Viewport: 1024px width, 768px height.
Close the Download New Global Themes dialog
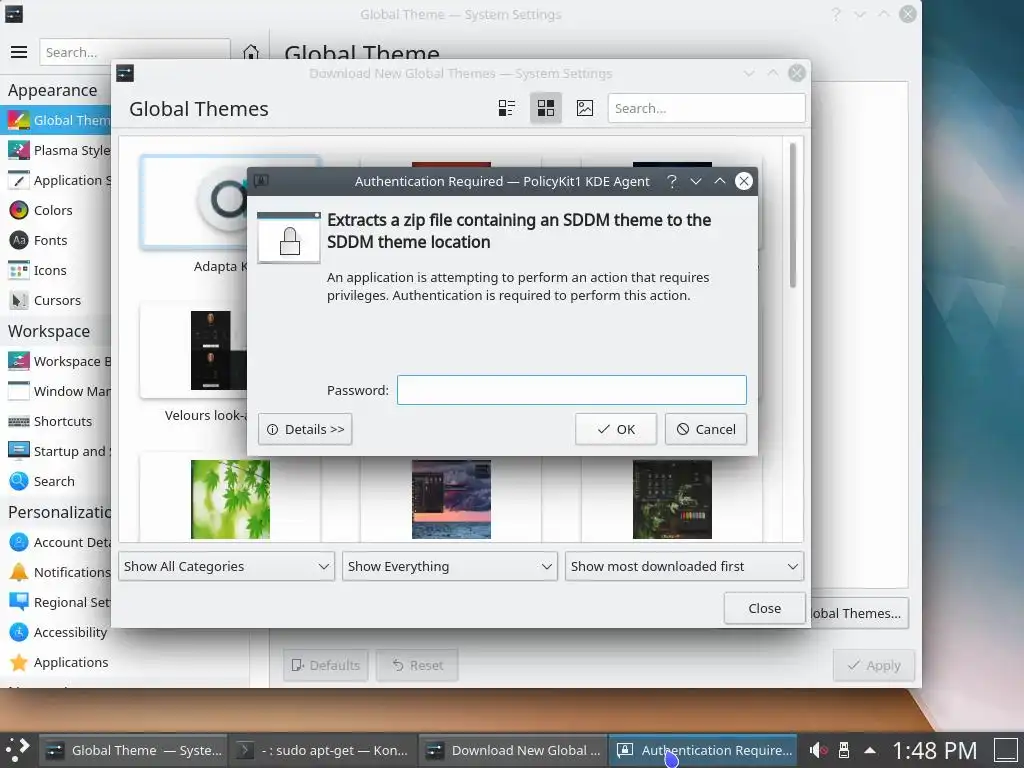click(x=764, y=608)
